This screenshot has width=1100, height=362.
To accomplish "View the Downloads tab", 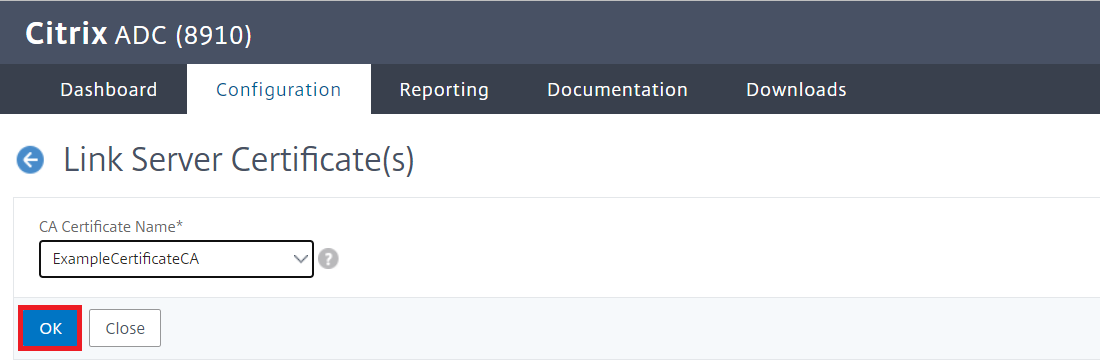I will 796,90.
